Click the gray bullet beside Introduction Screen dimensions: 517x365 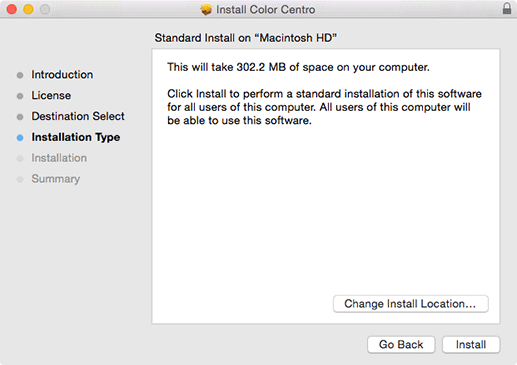(x=20, y=75)
